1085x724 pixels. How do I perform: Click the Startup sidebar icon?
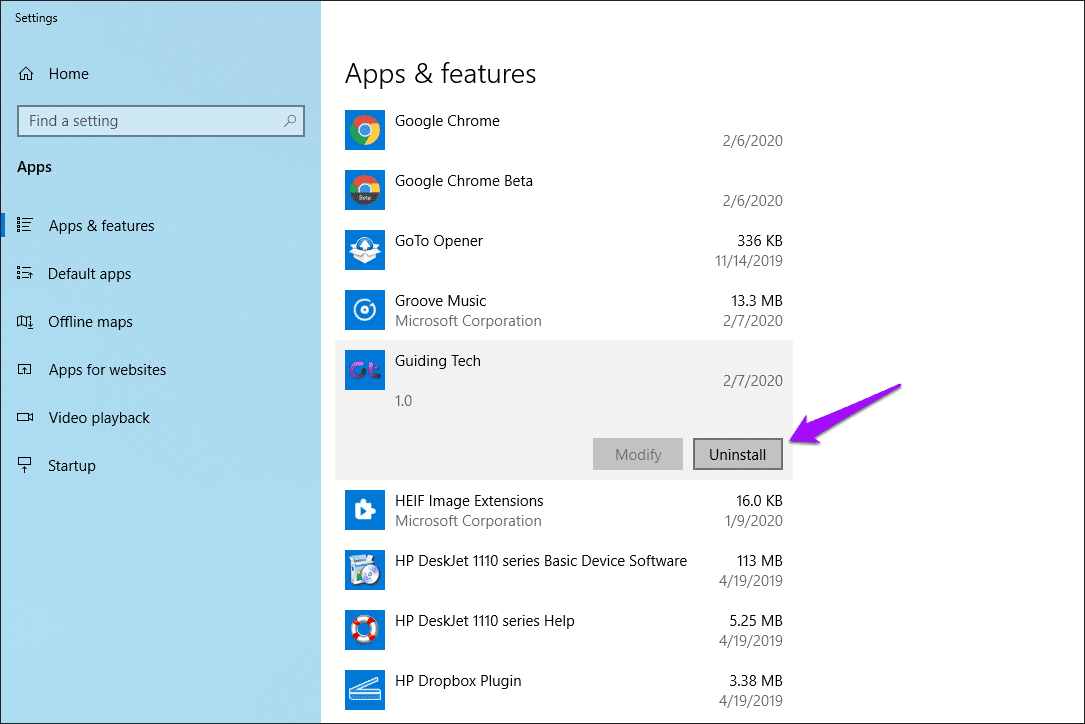25,465
